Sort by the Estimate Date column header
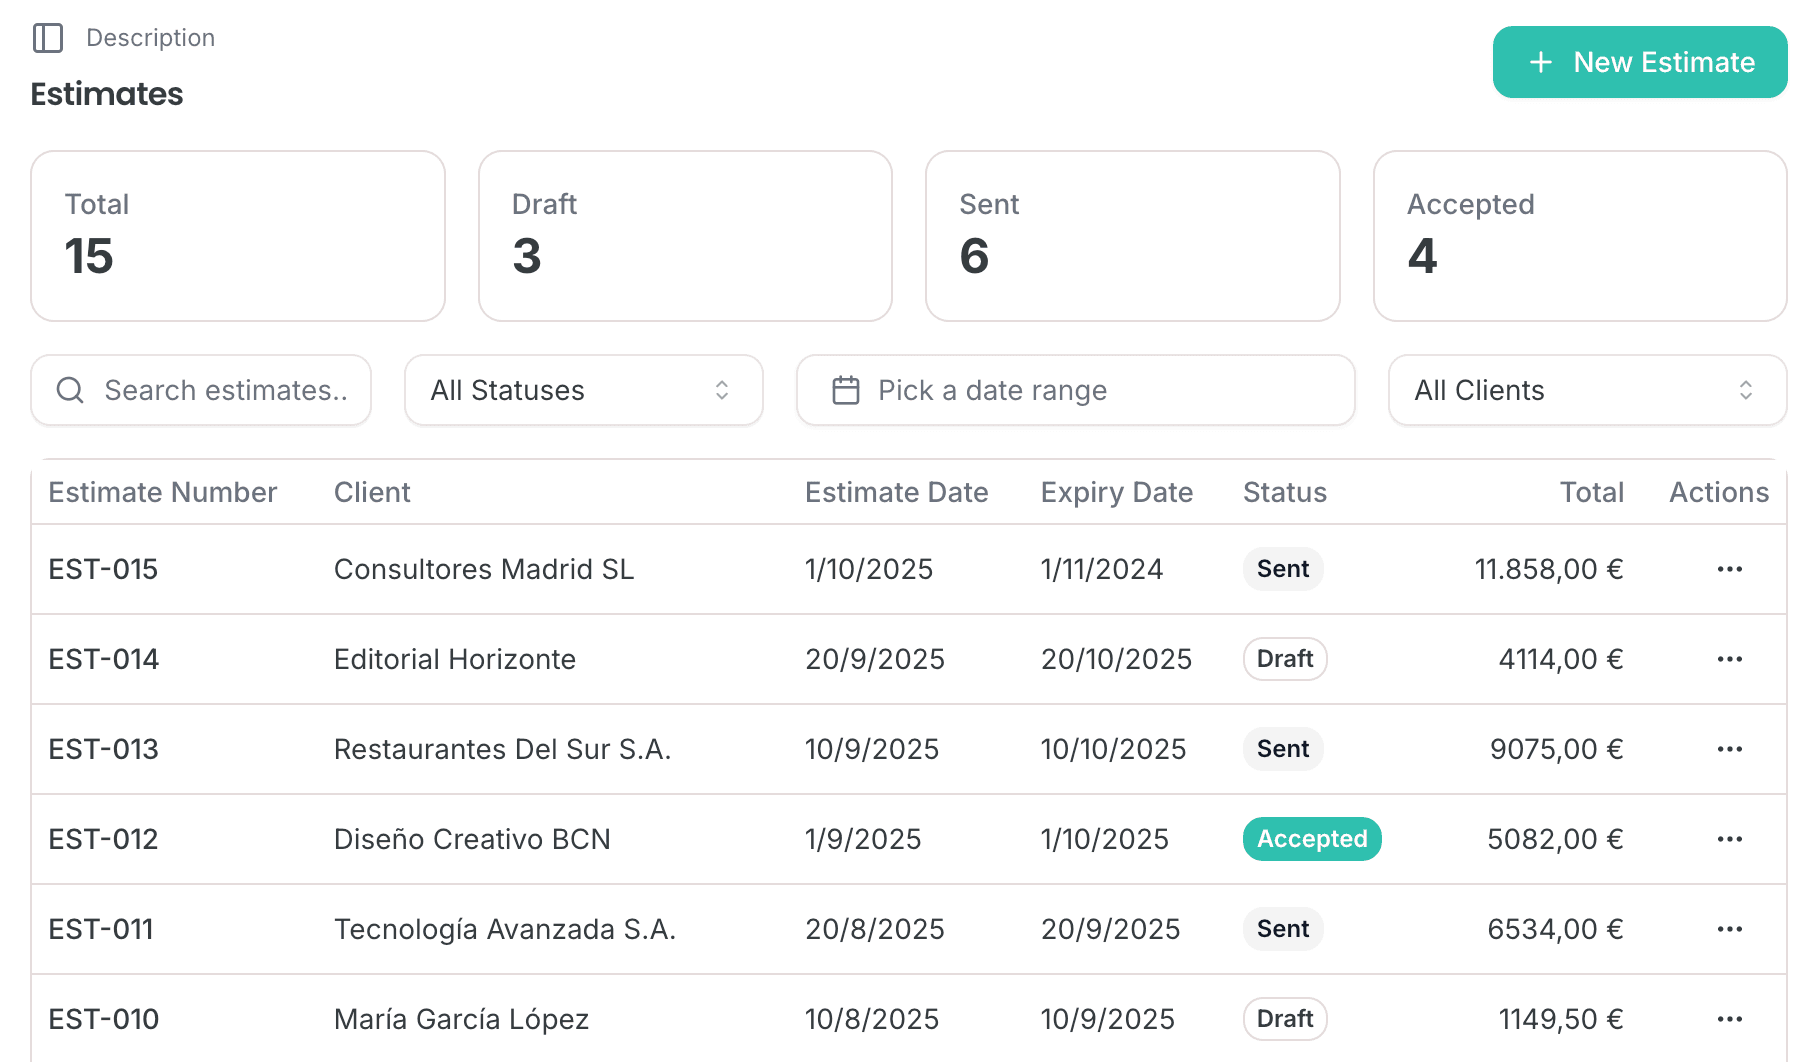Image resolution: width=1810 pixels, height=1062 pixels. 897,492
